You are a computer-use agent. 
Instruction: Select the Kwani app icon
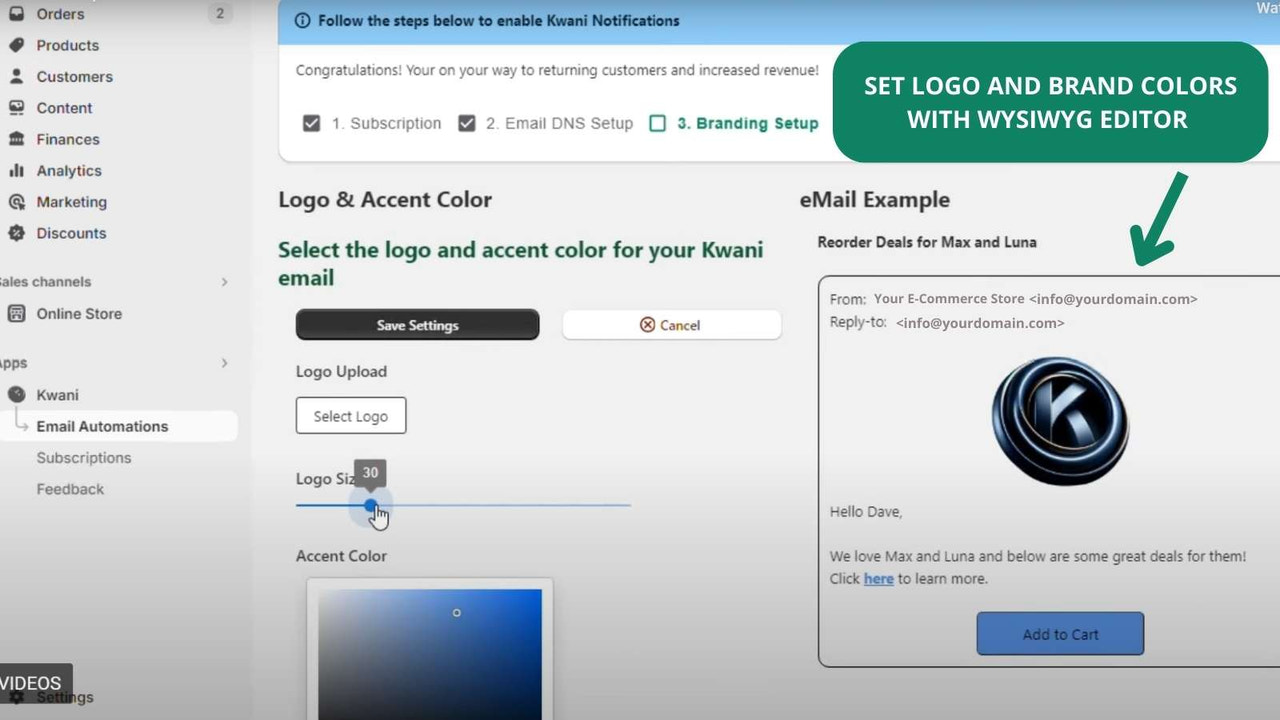17,394
